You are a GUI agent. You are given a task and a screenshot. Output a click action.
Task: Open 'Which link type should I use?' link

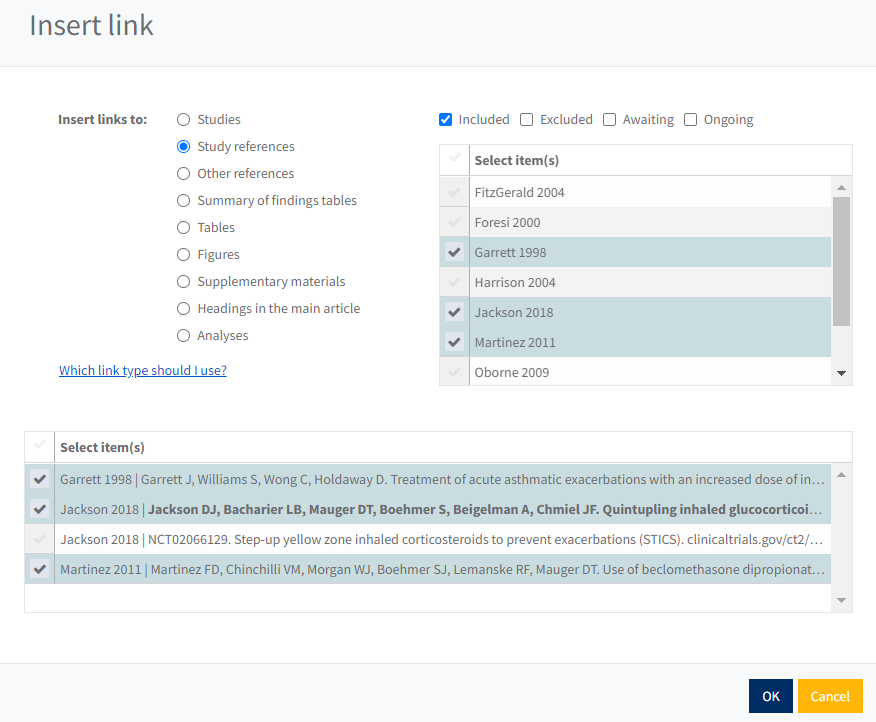(143, 371)
